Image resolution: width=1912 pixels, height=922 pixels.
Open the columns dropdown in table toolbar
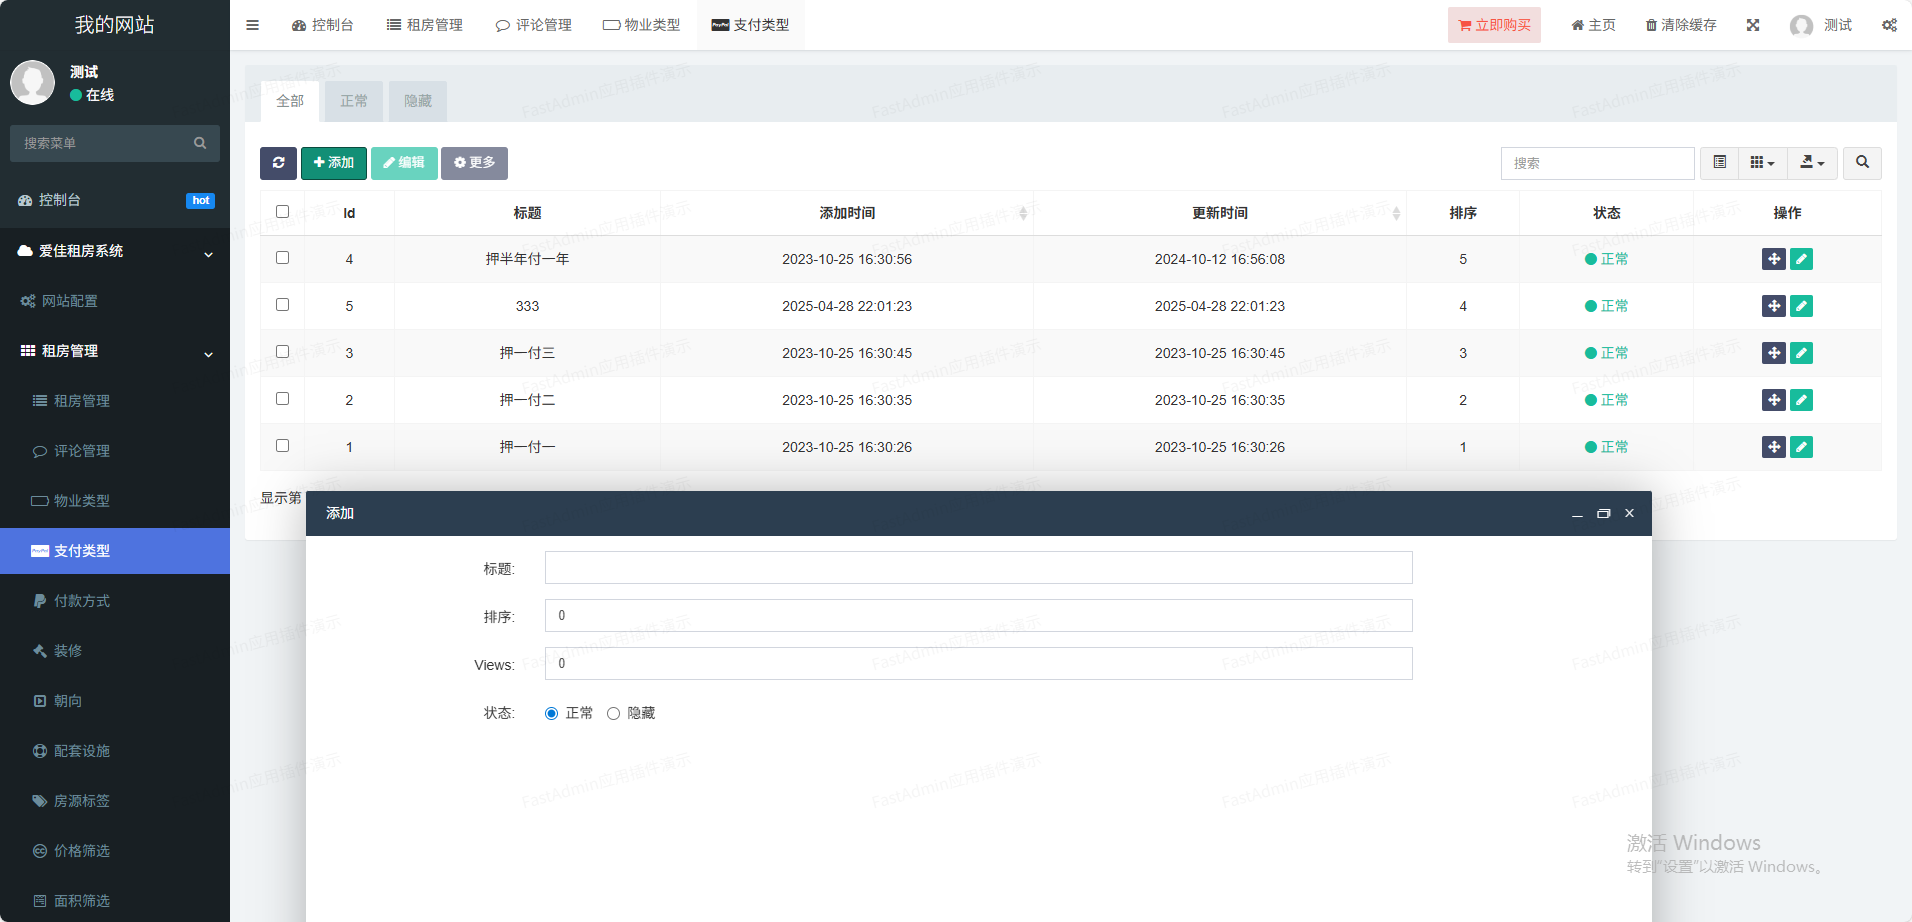1762,163
